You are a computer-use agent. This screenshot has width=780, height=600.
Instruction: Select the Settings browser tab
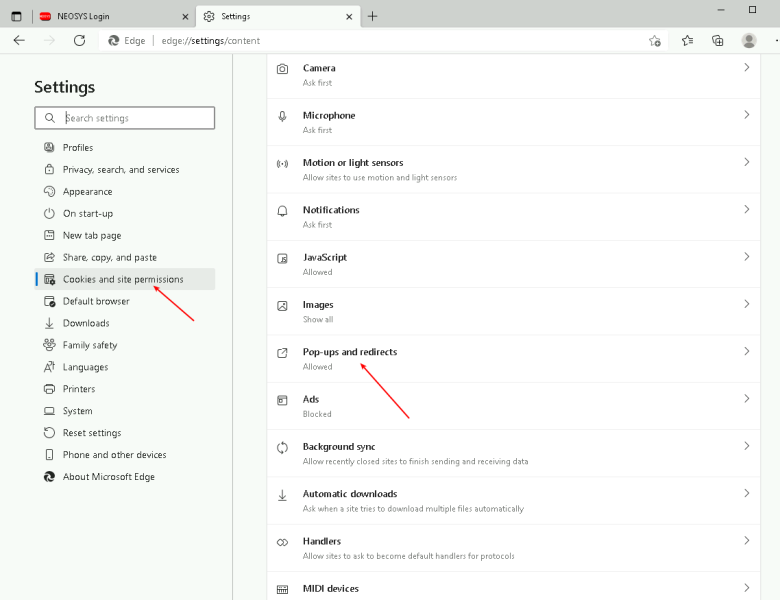point(279,16)
